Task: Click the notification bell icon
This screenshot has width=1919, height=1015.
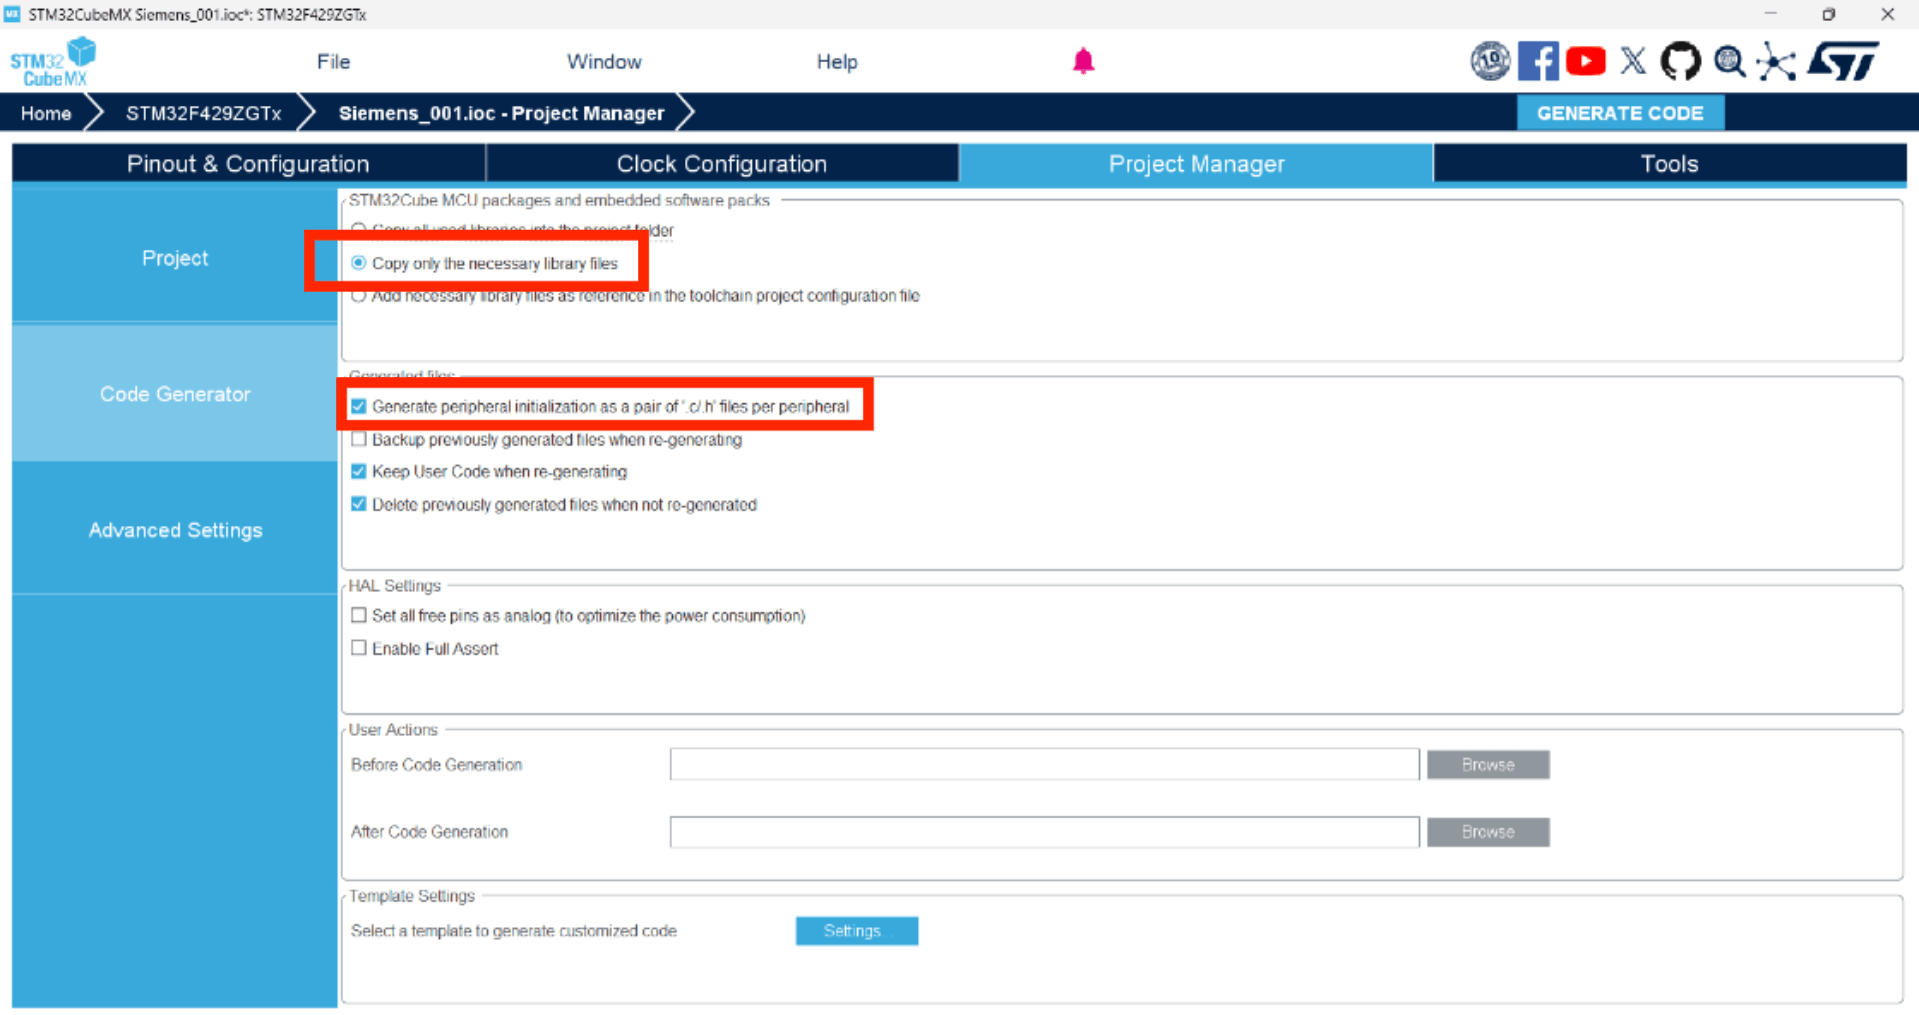Action: click(1083, 62)
